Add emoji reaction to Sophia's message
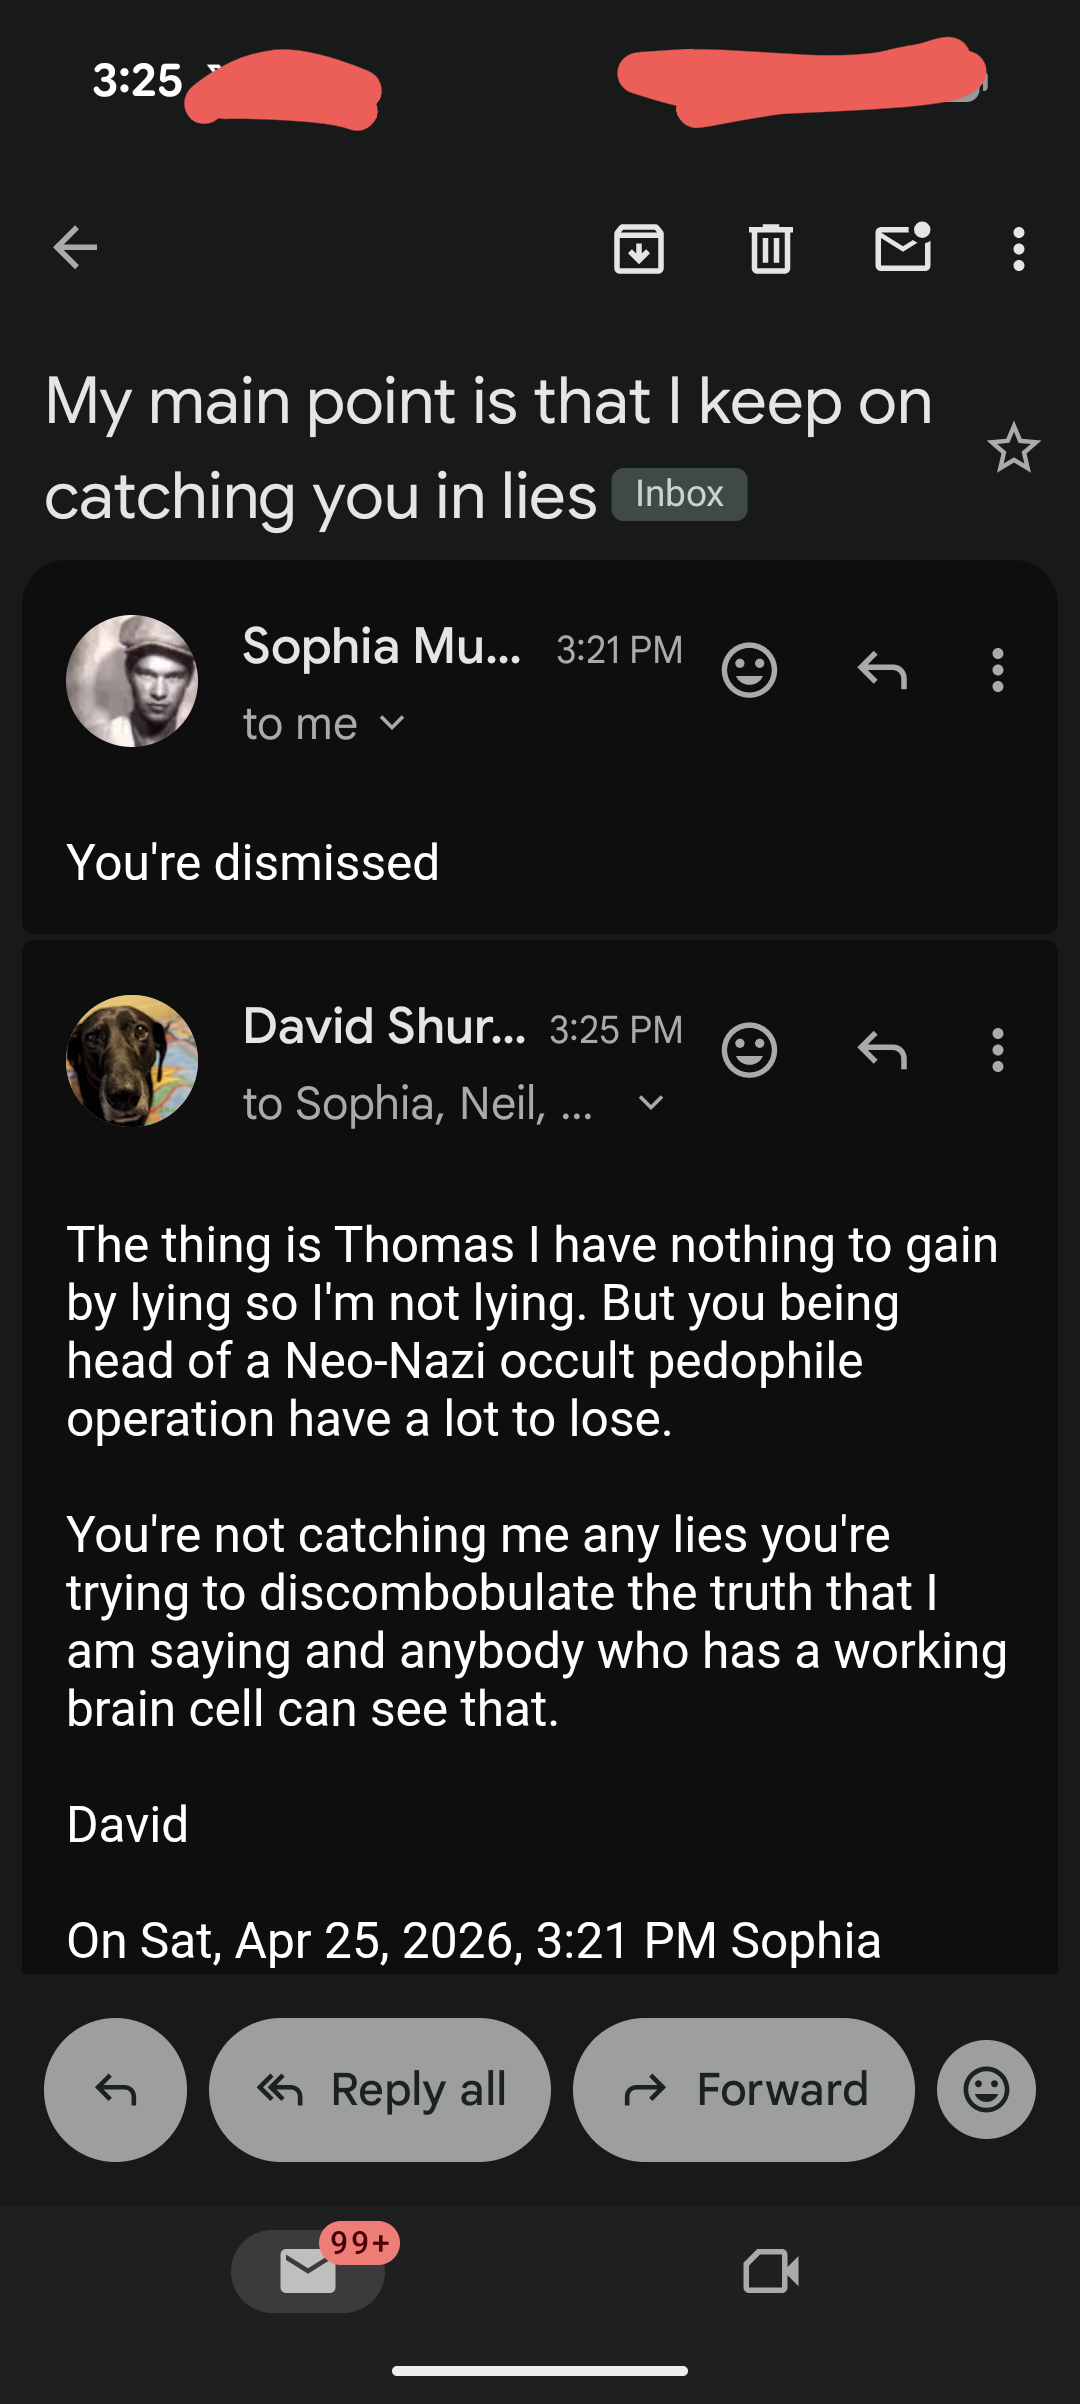The height and width of the screenshot is (2404, 1080). click(x=749, y=670)
